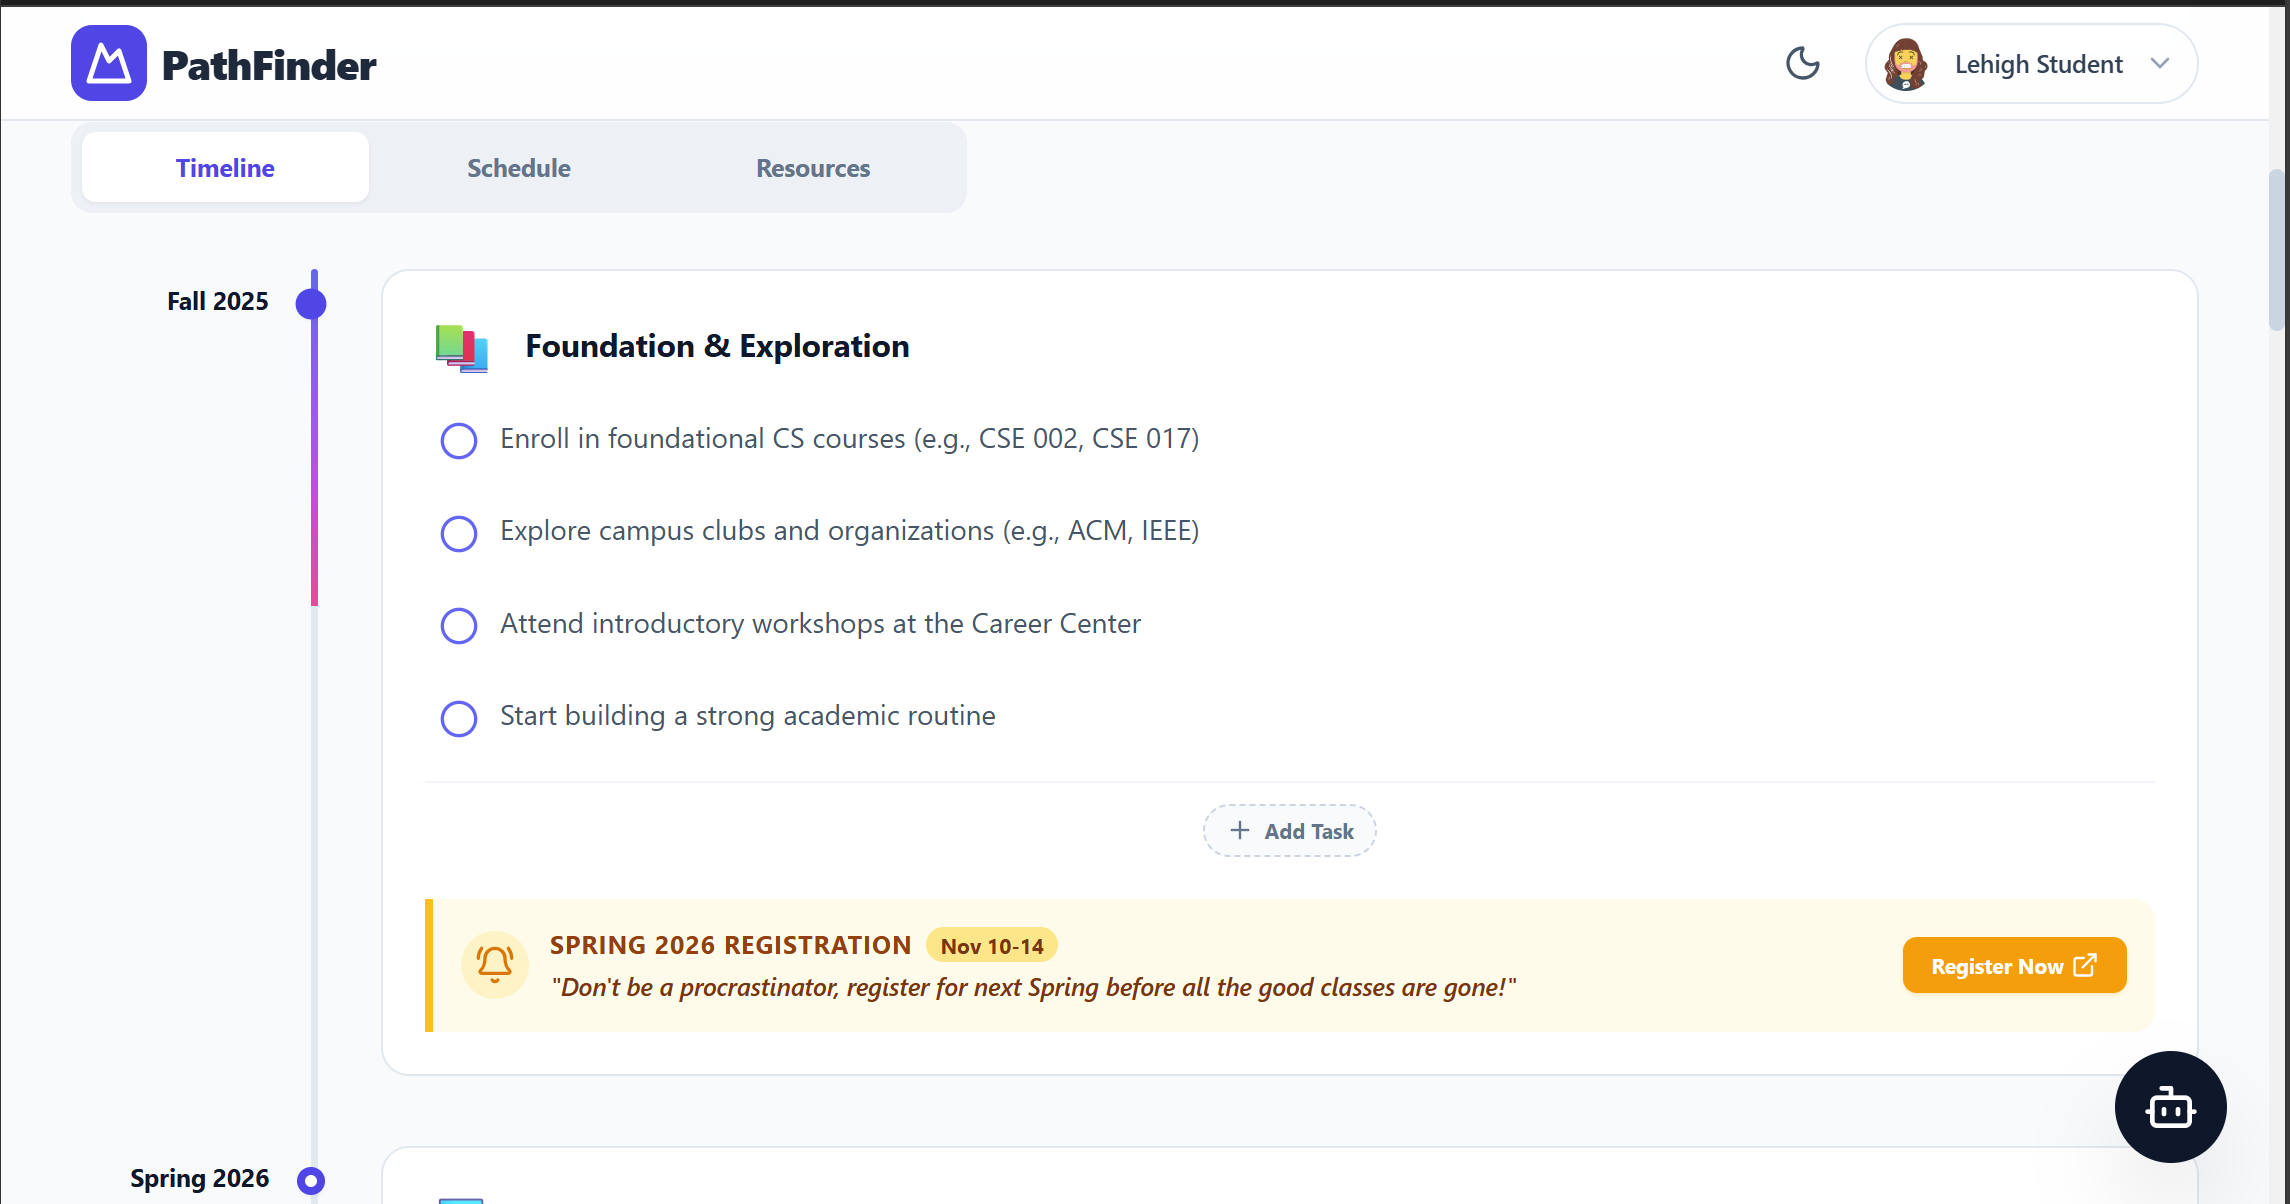
Task: Click the Fall 2025 timeline marker dot
Action: coord(311,303)
